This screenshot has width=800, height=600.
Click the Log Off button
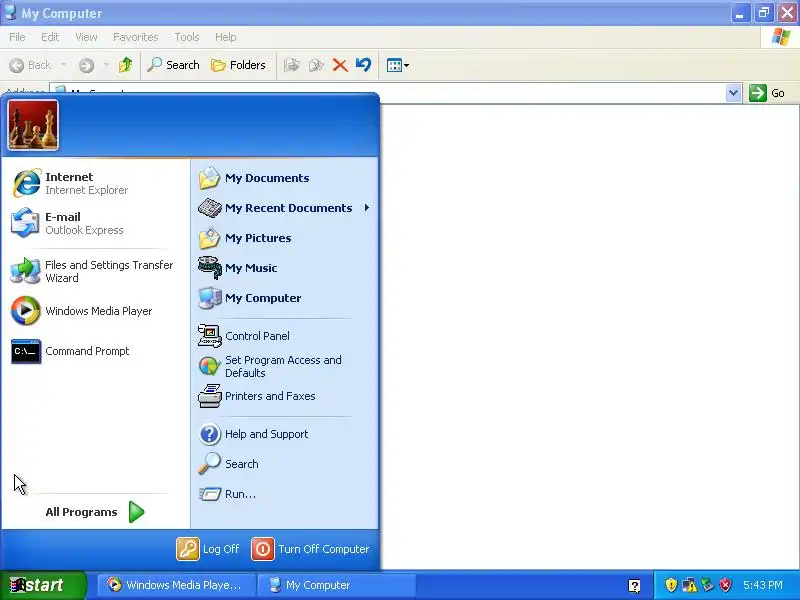click(208, 549)
